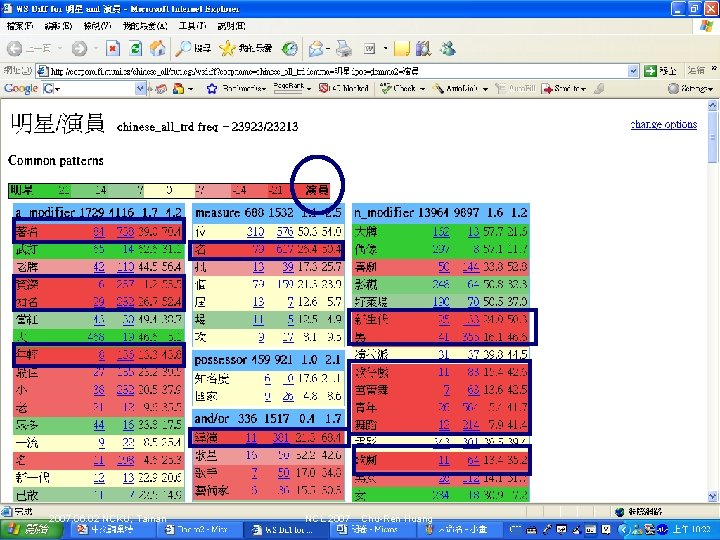
Task: Open the Mail button dropdown arrow
Action: point(328,48)
